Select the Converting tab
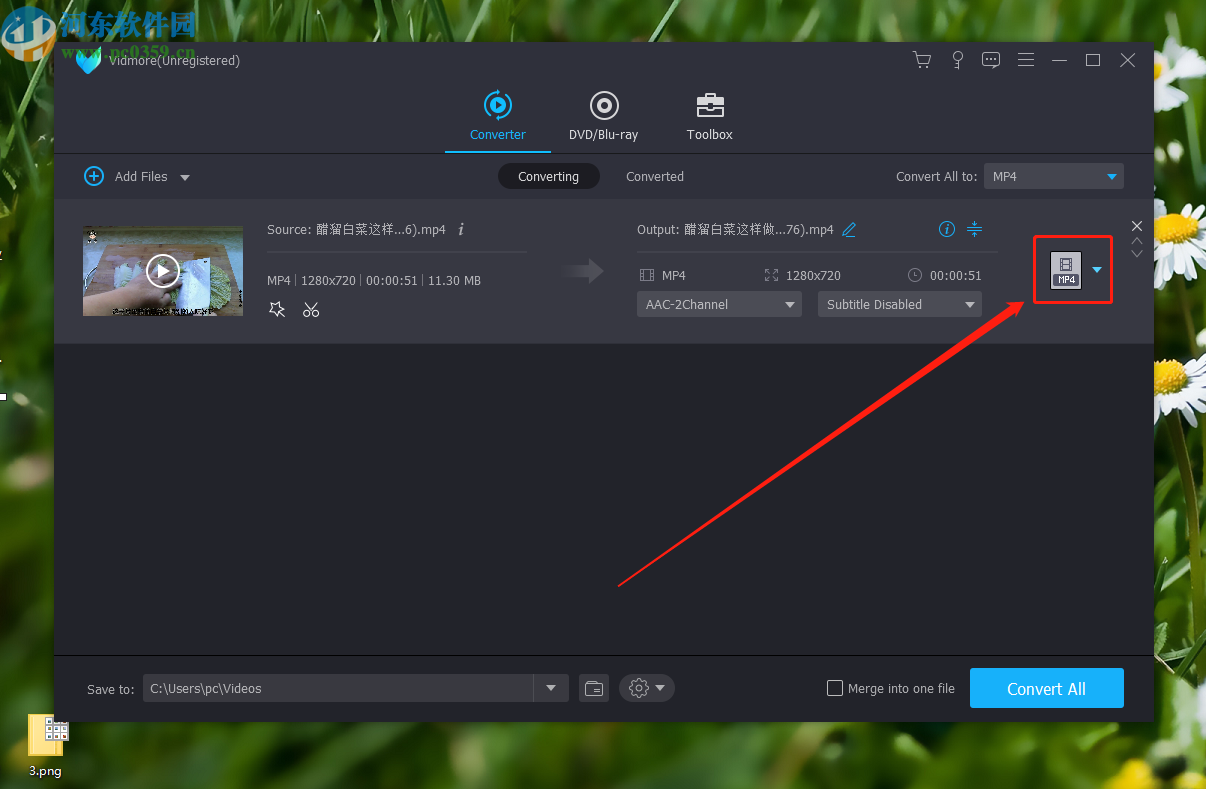This screenshot has width=1206, height=789. click(x=548, y=176)
